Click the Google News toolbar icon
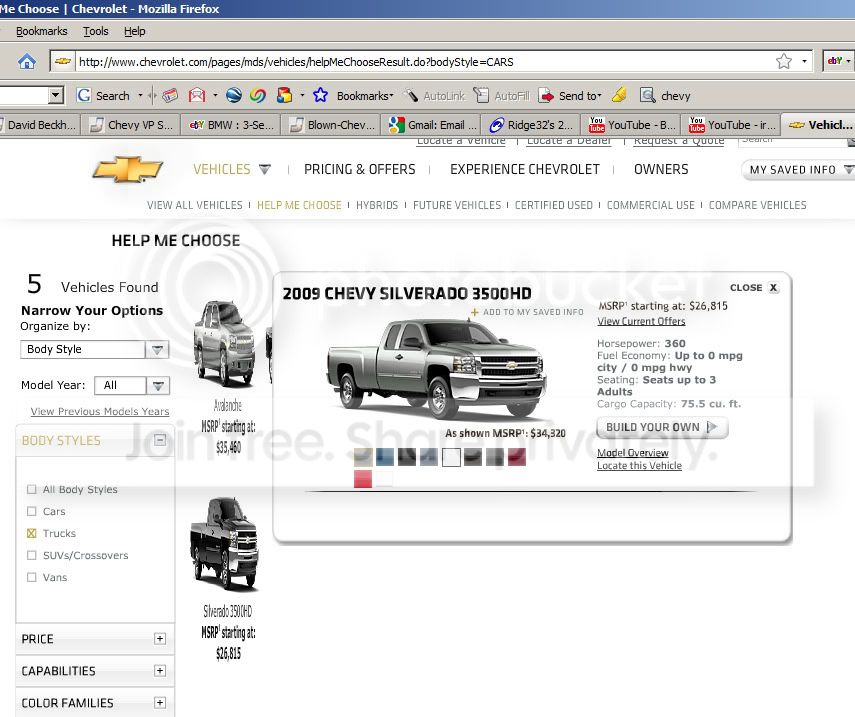 [170, 95]
